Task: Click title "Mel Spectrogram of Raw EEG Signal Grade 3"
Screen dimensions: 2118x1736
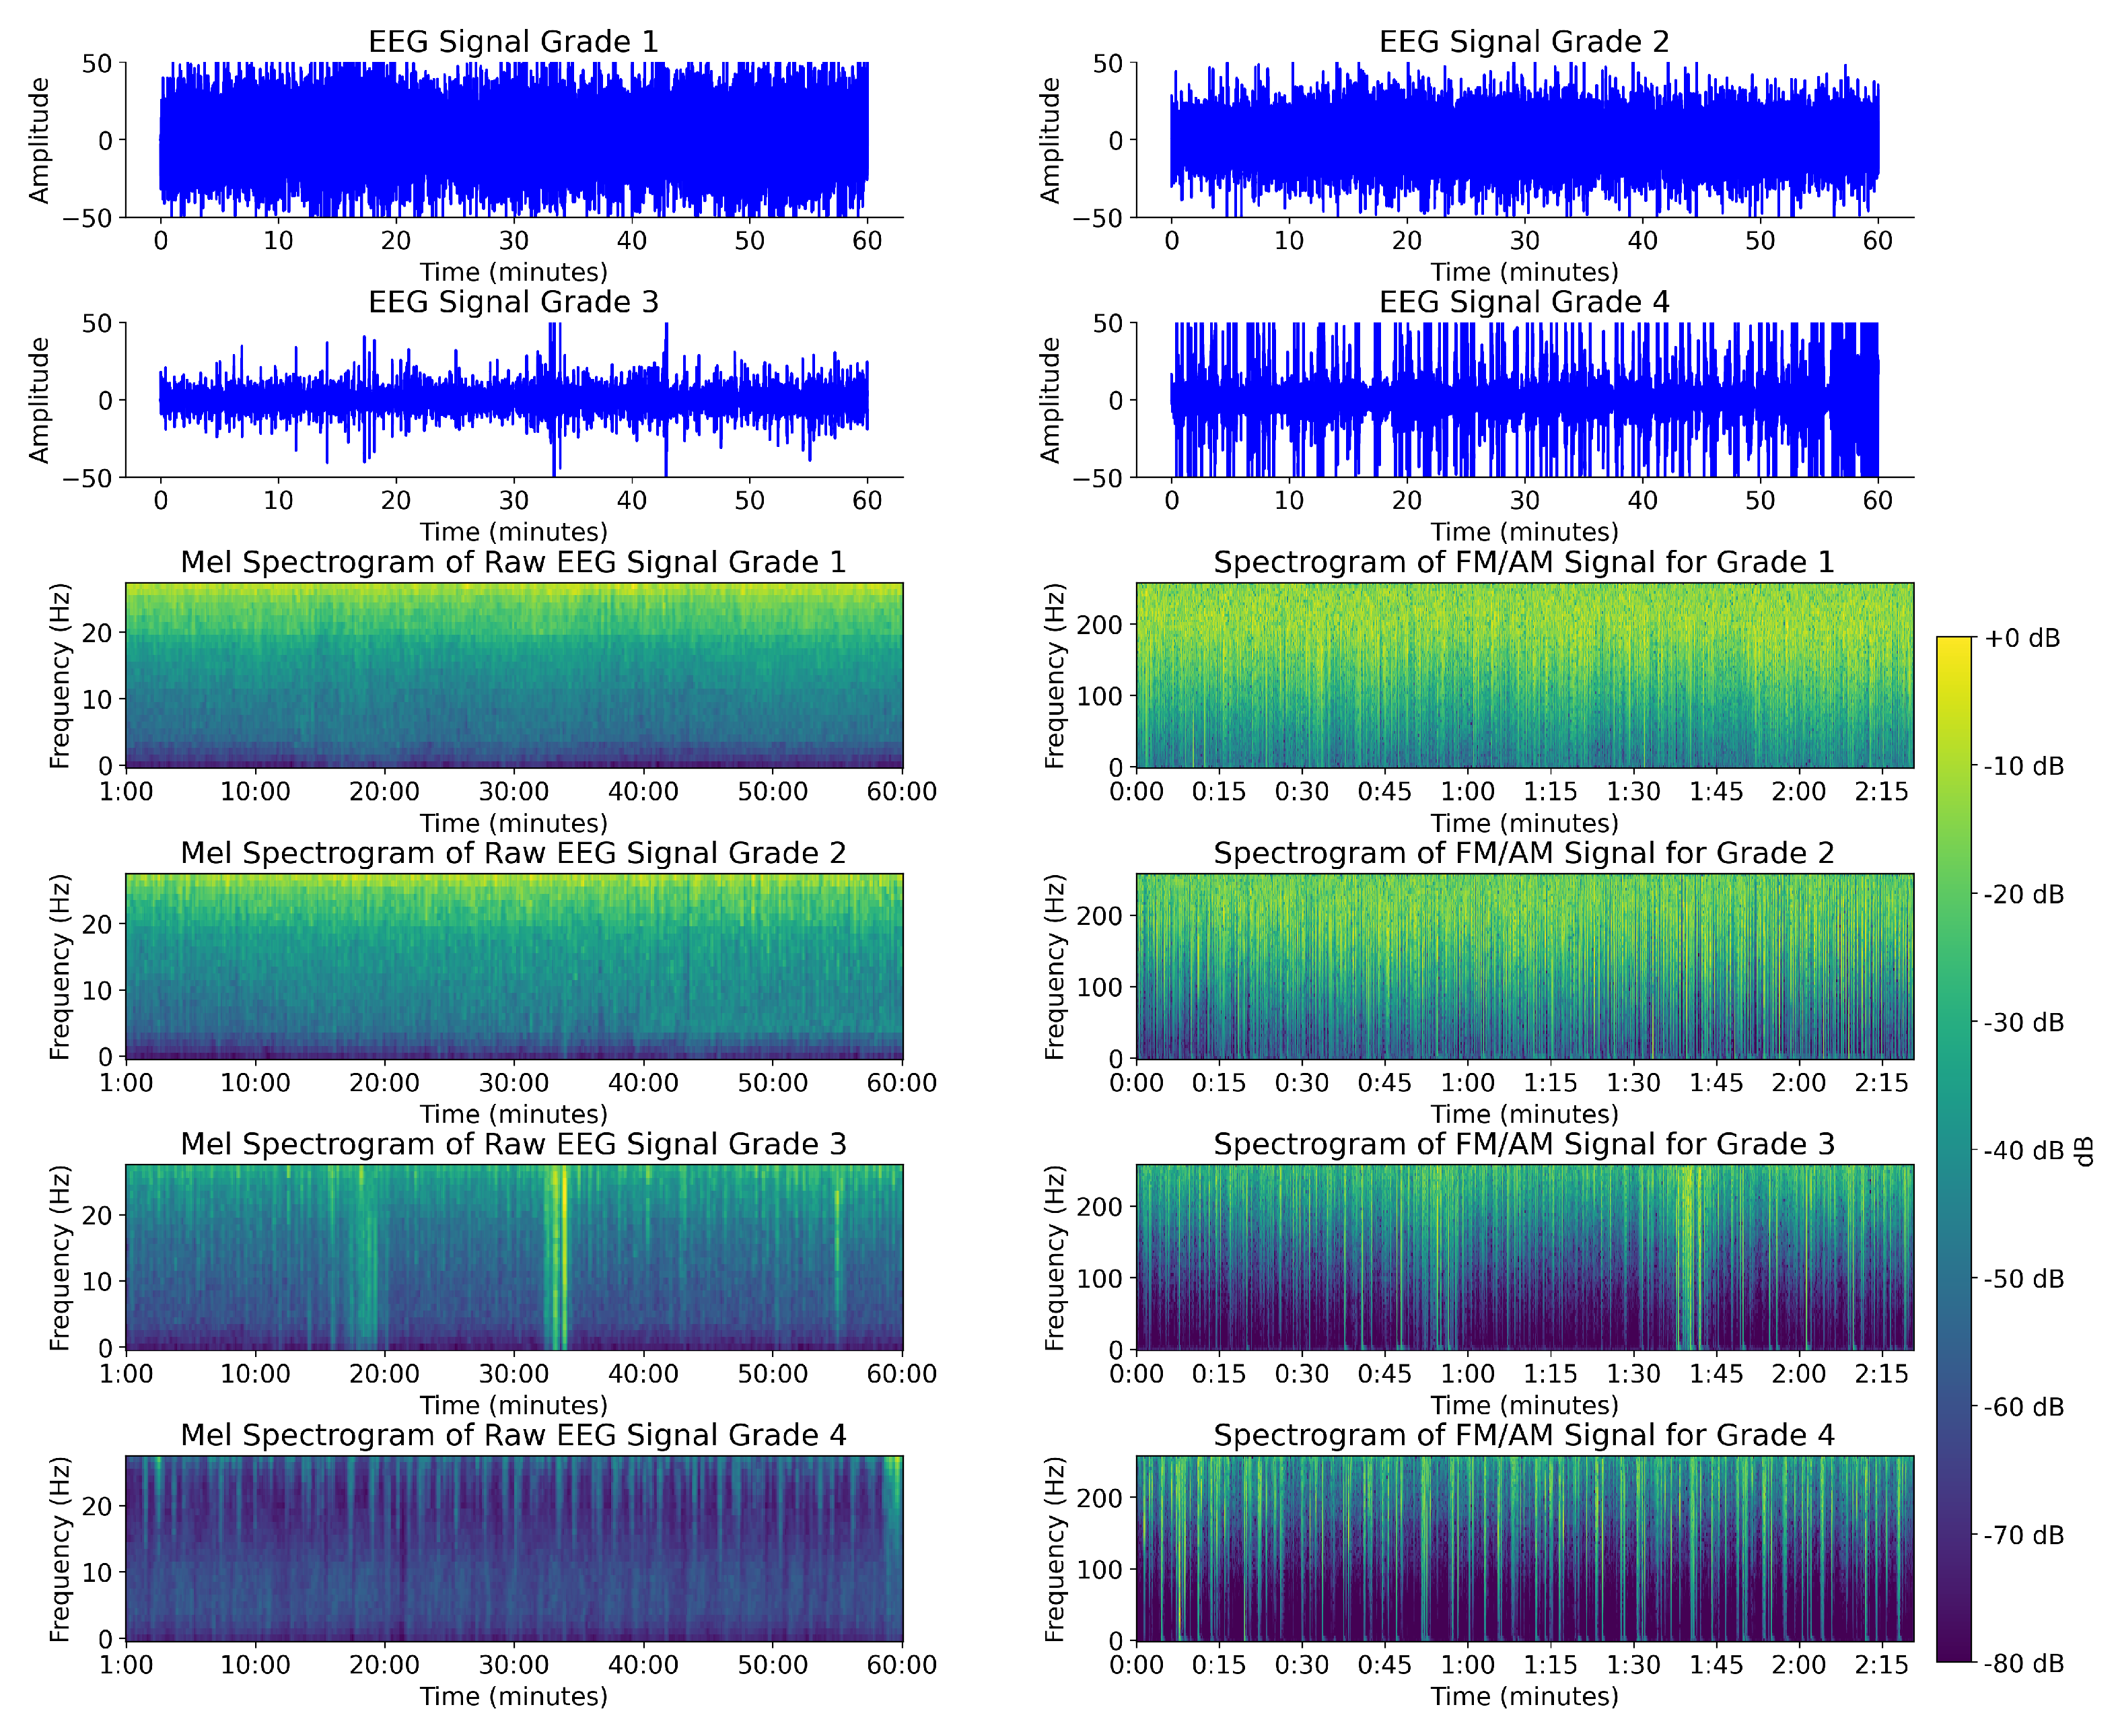Action: [x=513, y=1145]
